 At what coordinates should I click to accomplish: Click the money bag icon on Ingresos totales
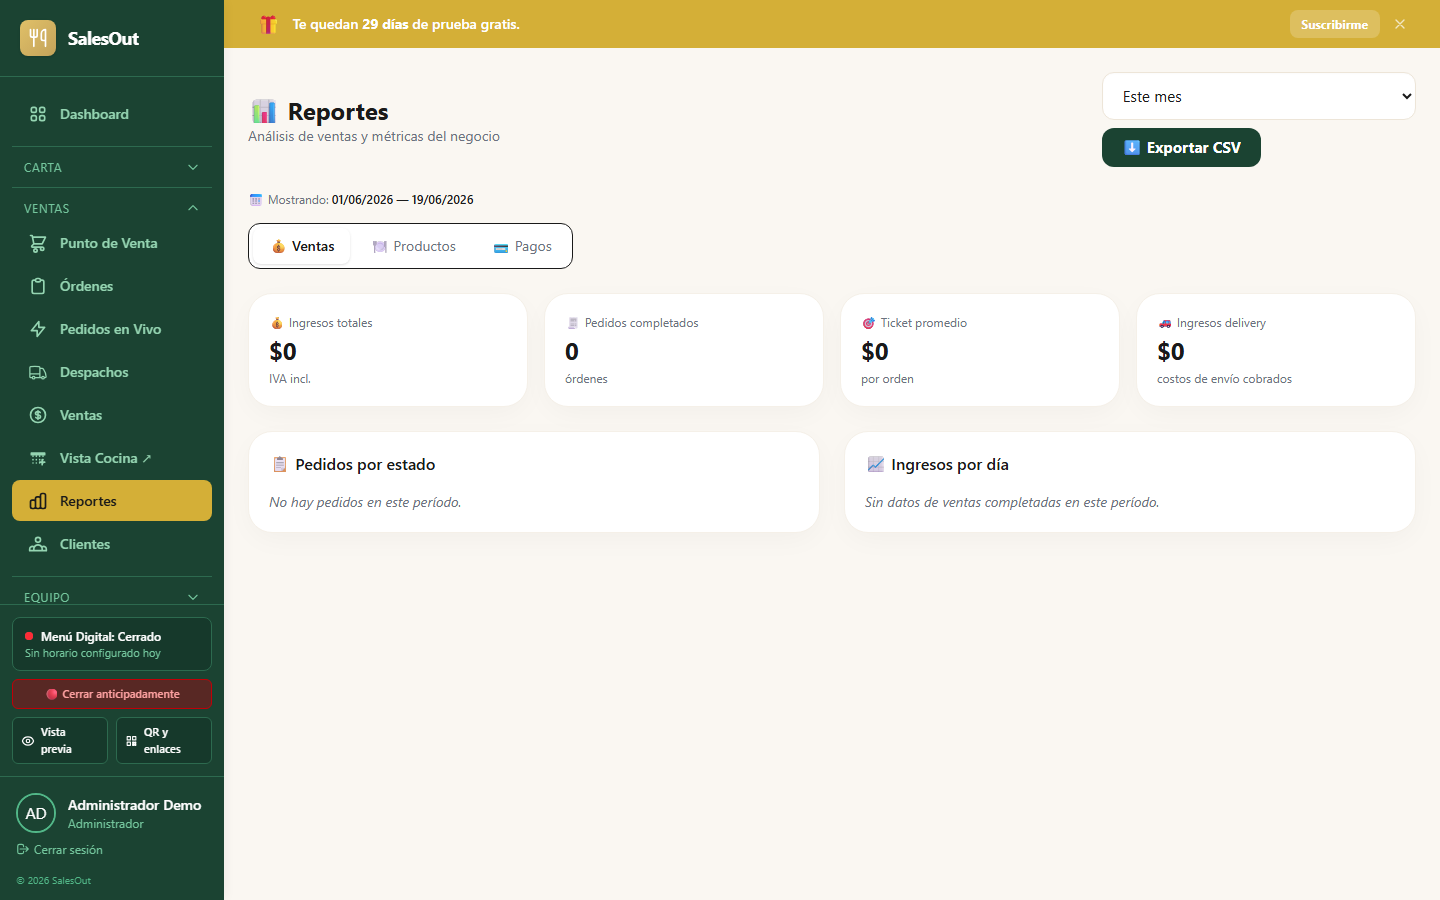pos(277,323)
